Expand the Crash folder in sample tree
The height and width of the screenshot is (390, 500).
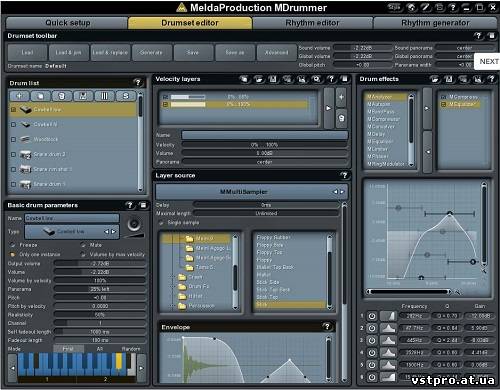pos(173,277)
